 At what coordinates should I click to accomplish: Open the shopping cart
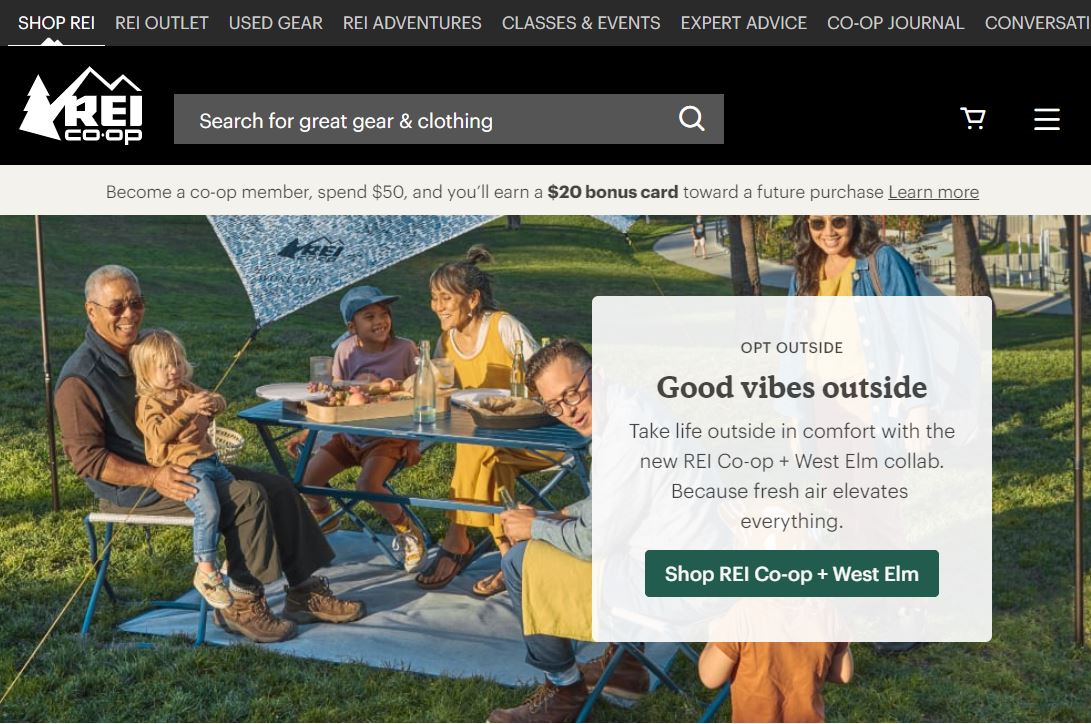click(x=973, y=118)
